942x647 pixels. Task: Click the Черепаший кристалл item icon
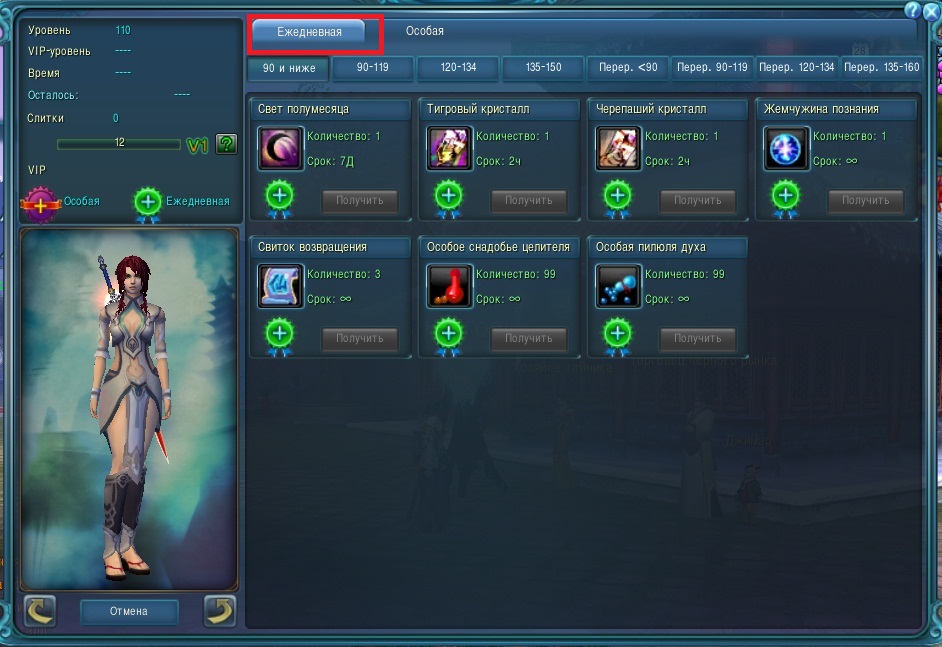(618, 148)
